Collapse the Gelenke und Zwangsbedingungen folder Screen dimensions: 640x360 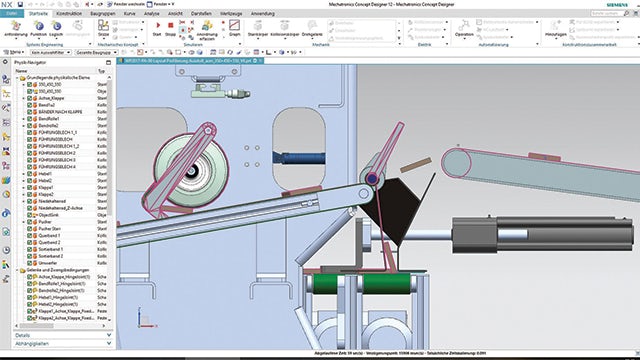coord(17,270)
